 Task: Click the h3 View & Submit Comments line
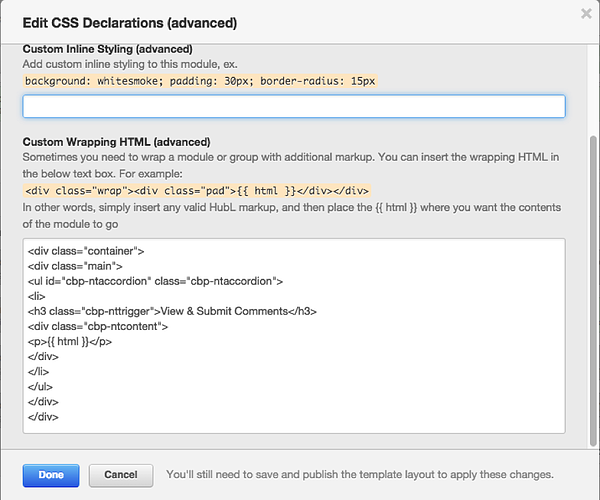(x=172, y=311)
